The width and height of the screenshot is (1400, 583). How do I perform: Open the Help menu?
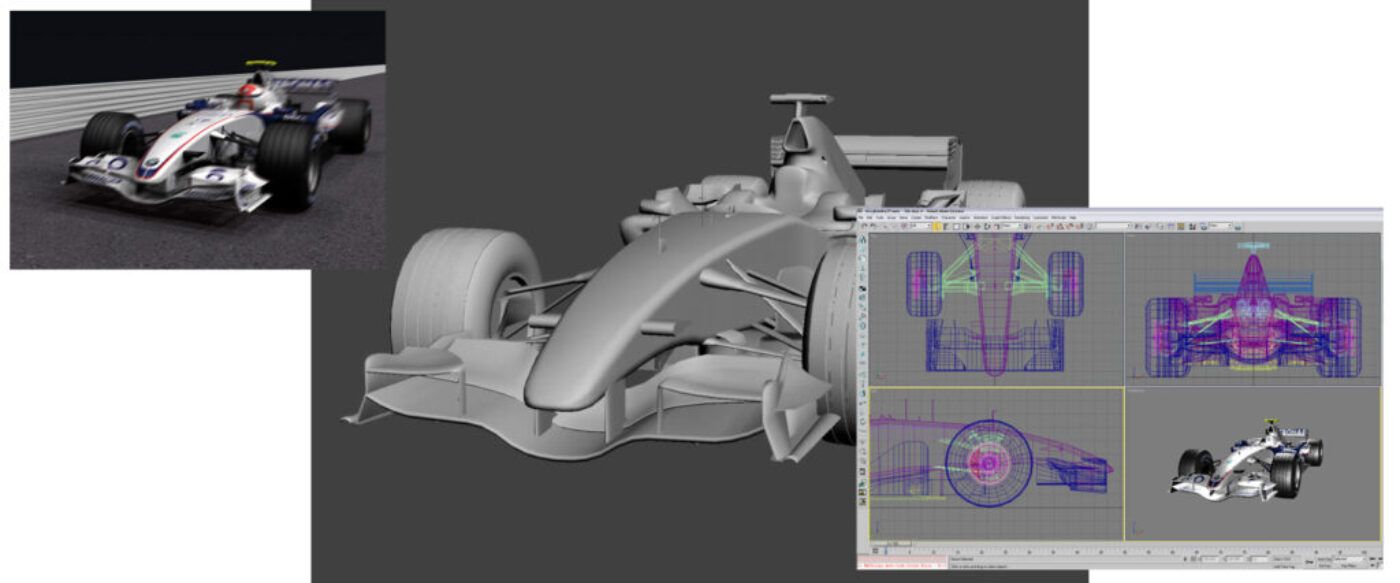1075,218
